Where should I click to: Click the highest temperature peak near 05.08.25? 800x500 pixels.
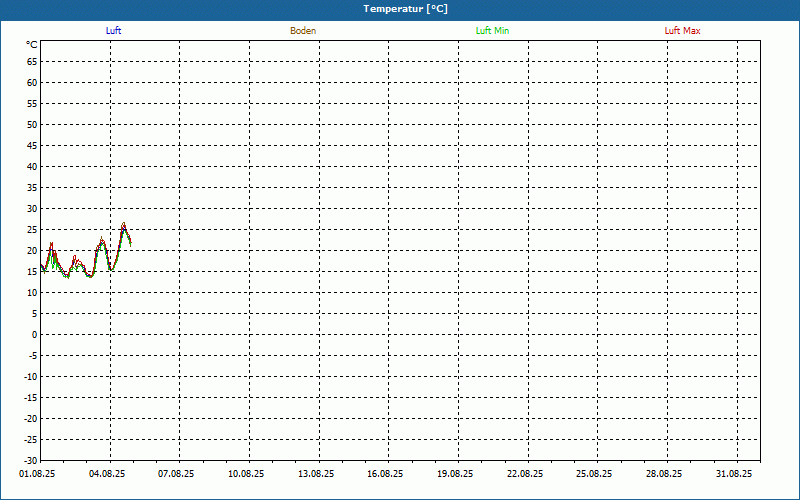tap(123, 223)
